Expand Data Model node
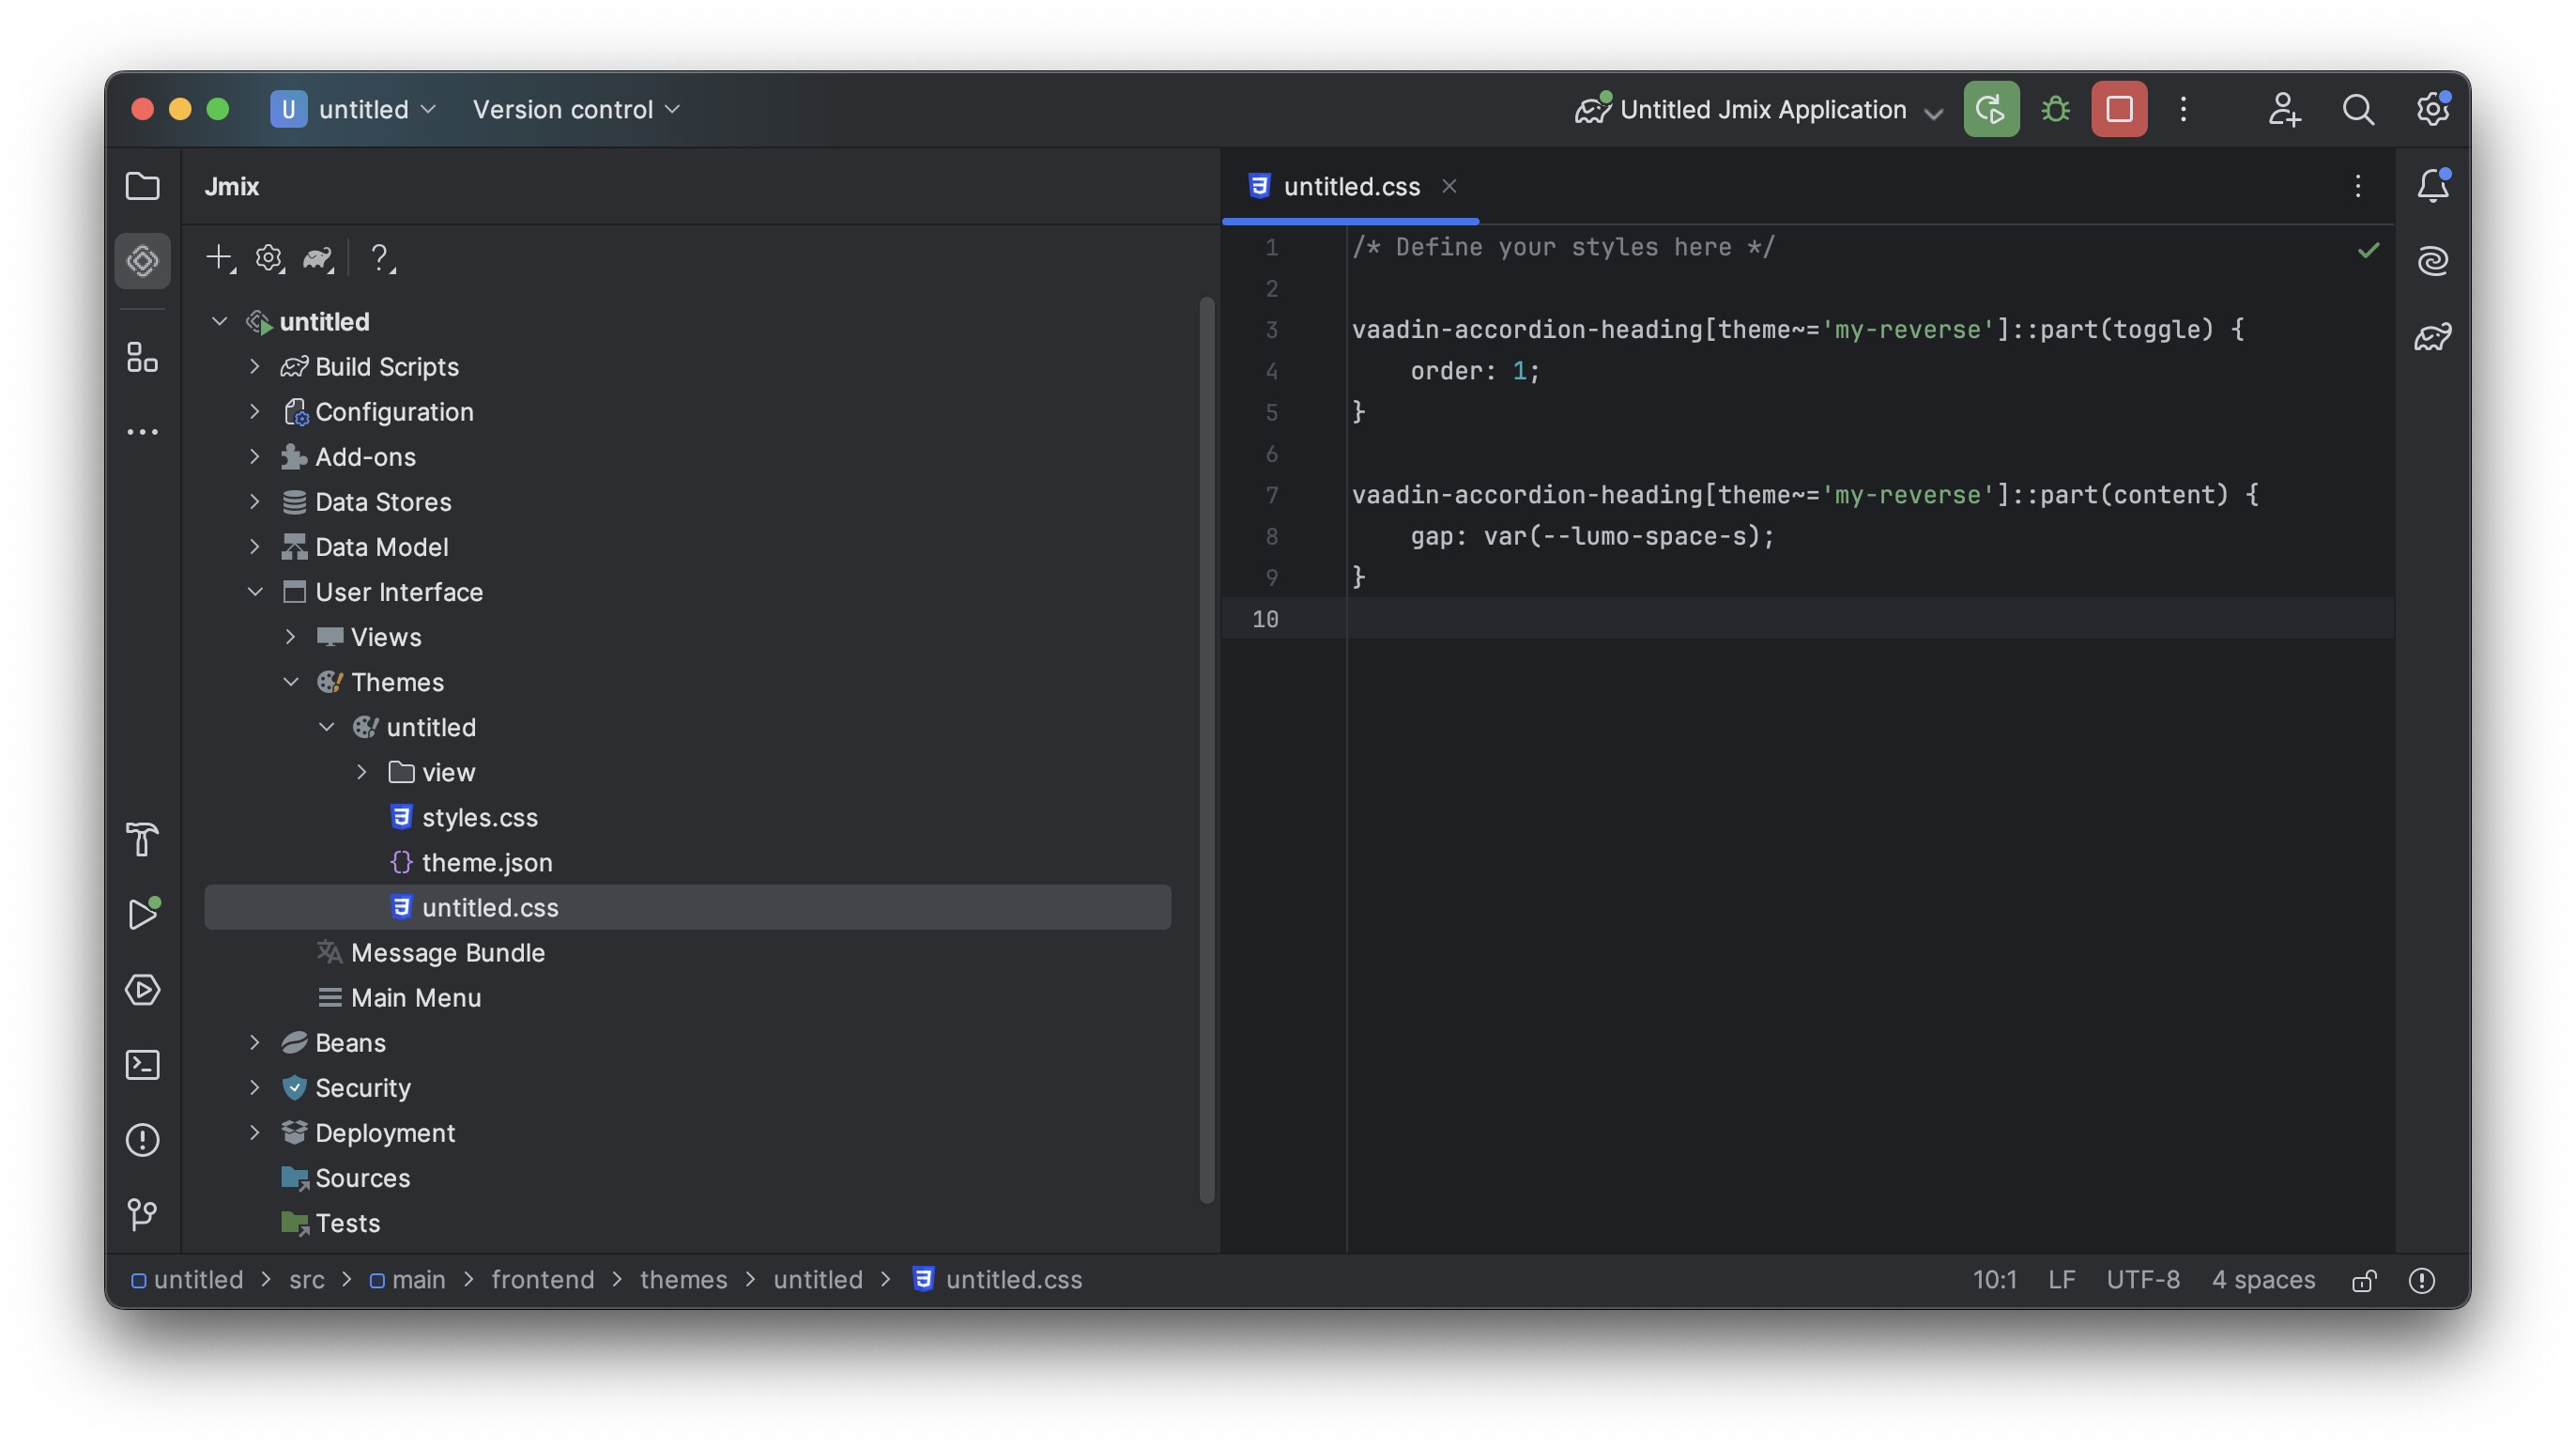 point(255,547)
